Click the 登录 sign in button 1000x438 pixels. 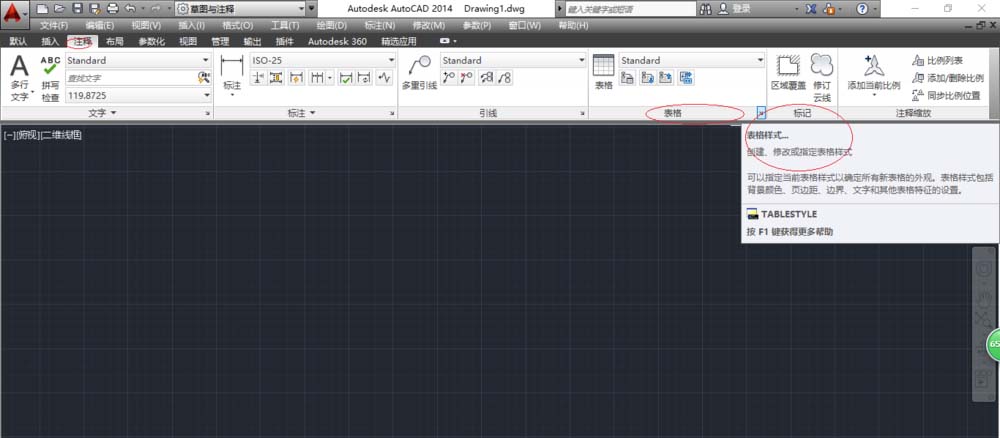pos(735,9)
